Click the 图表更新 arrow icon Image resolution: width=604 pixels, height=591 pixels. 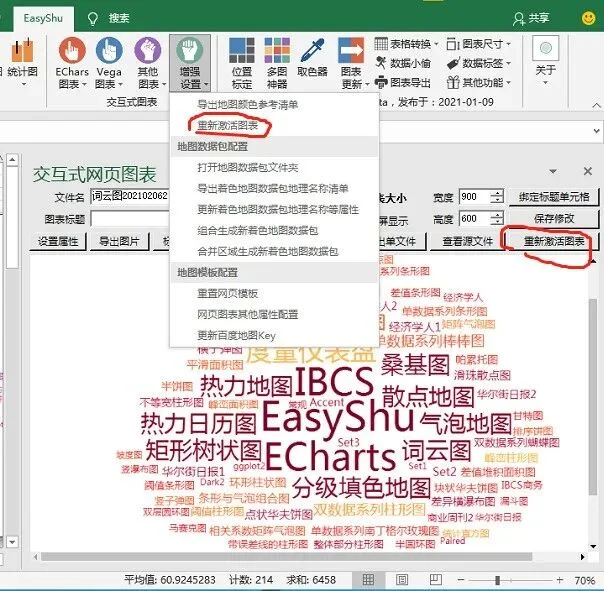click(352, 63)
